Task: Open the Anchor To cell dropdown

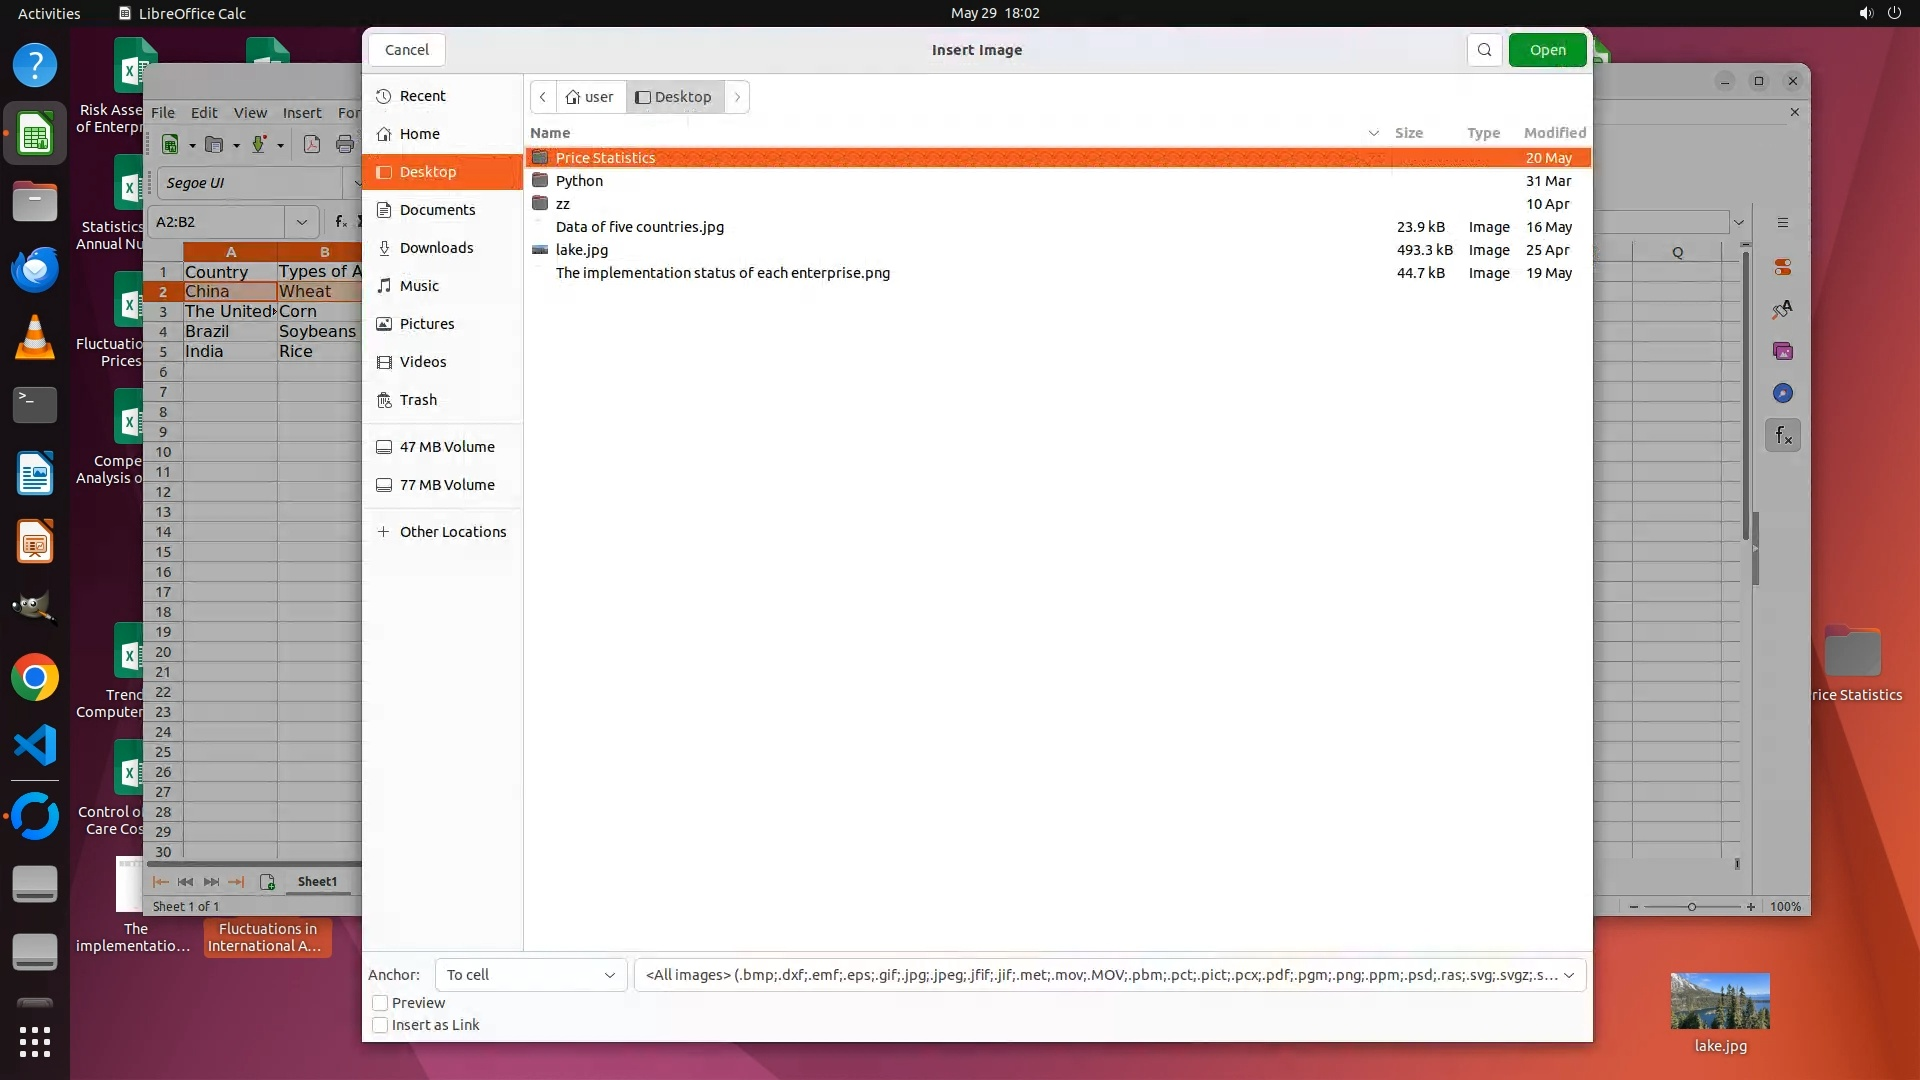Action: click(530, 975)
